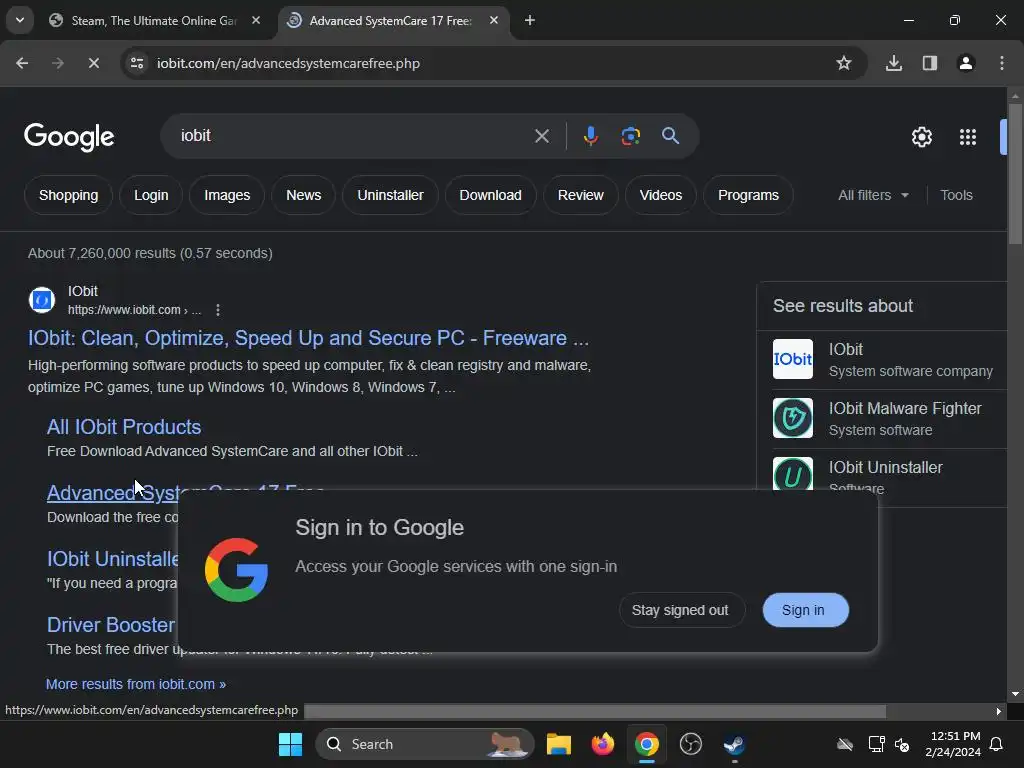Open the Advanced SystemCare 17 sitelink

click(x=111, y=493)
